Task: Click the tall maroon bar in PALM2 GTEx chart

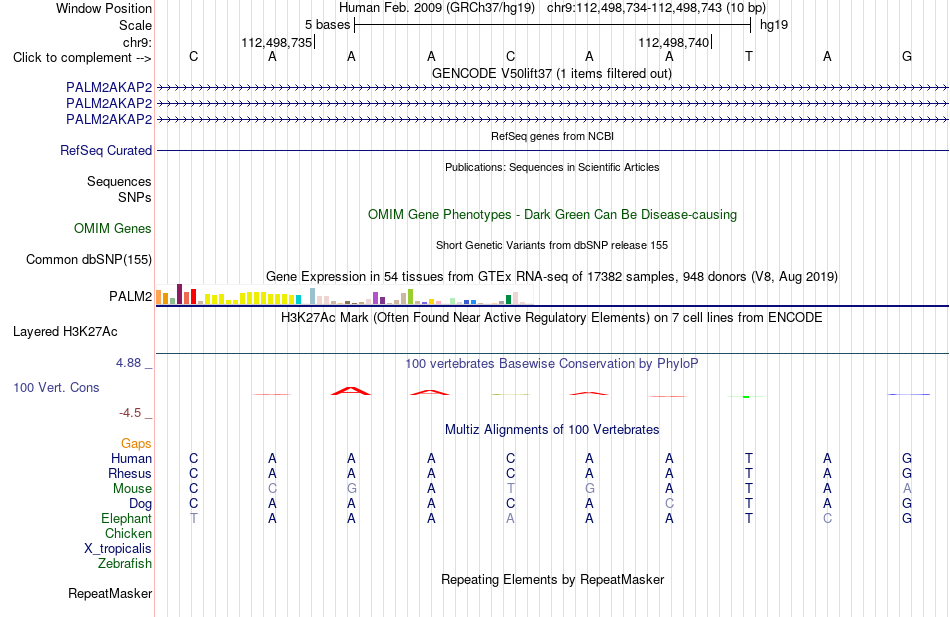Action: click(x=179, y=294)
